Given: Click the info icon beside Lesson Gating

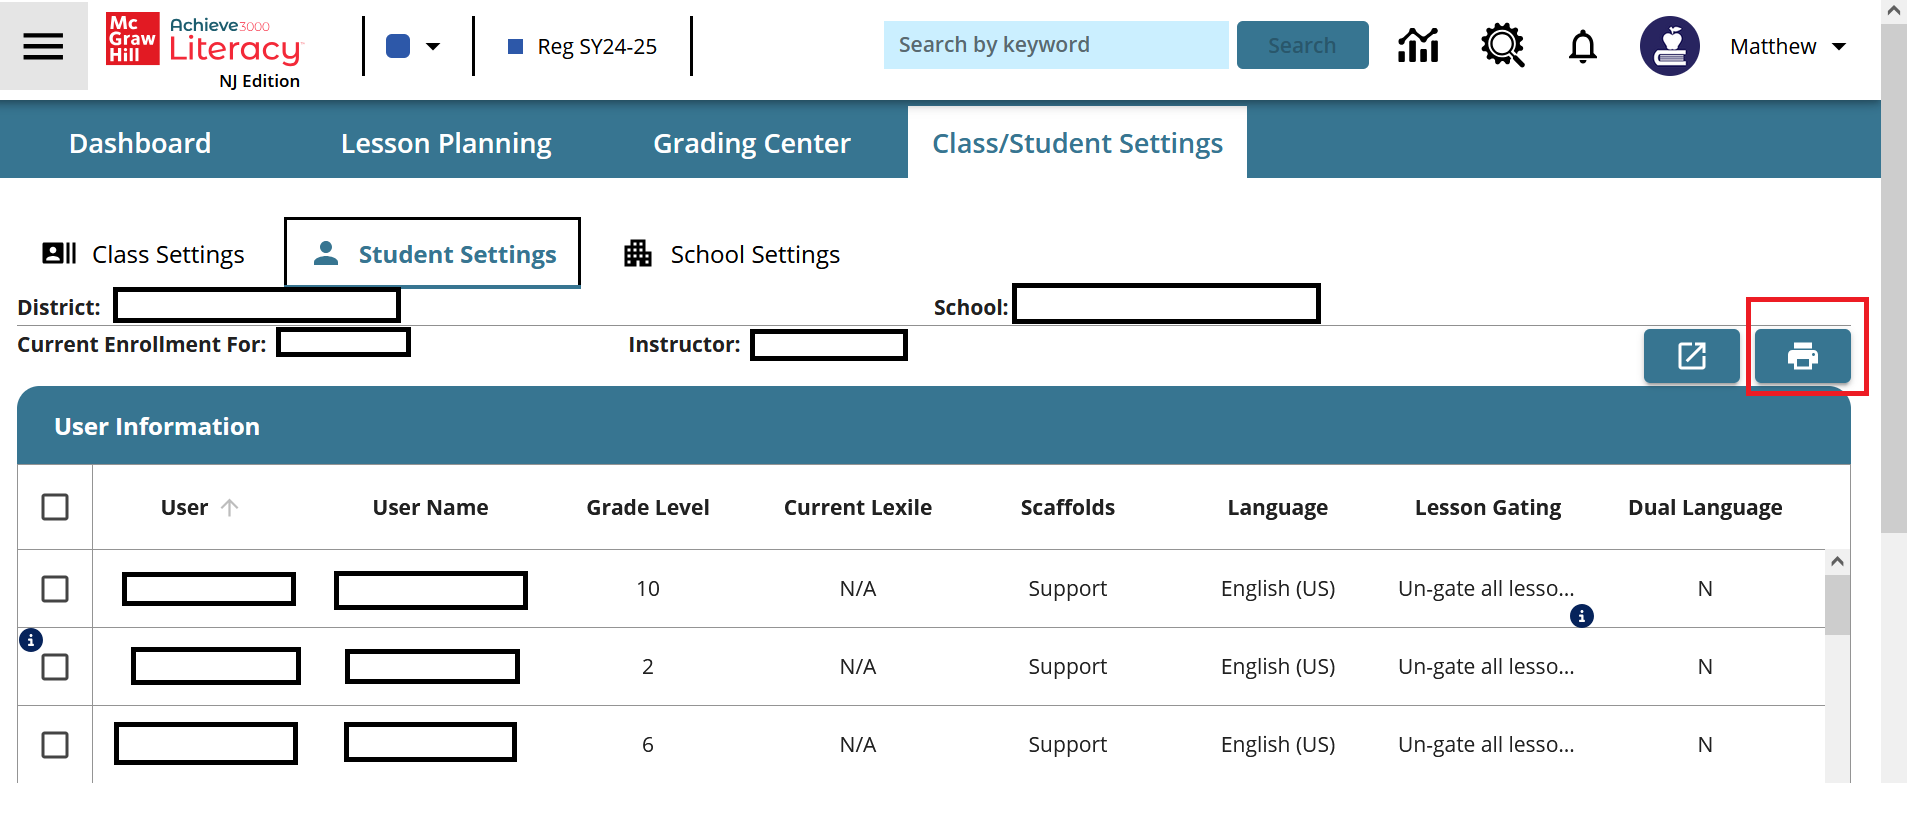Looking at the screenshot, I should (x=1581, y=616).
